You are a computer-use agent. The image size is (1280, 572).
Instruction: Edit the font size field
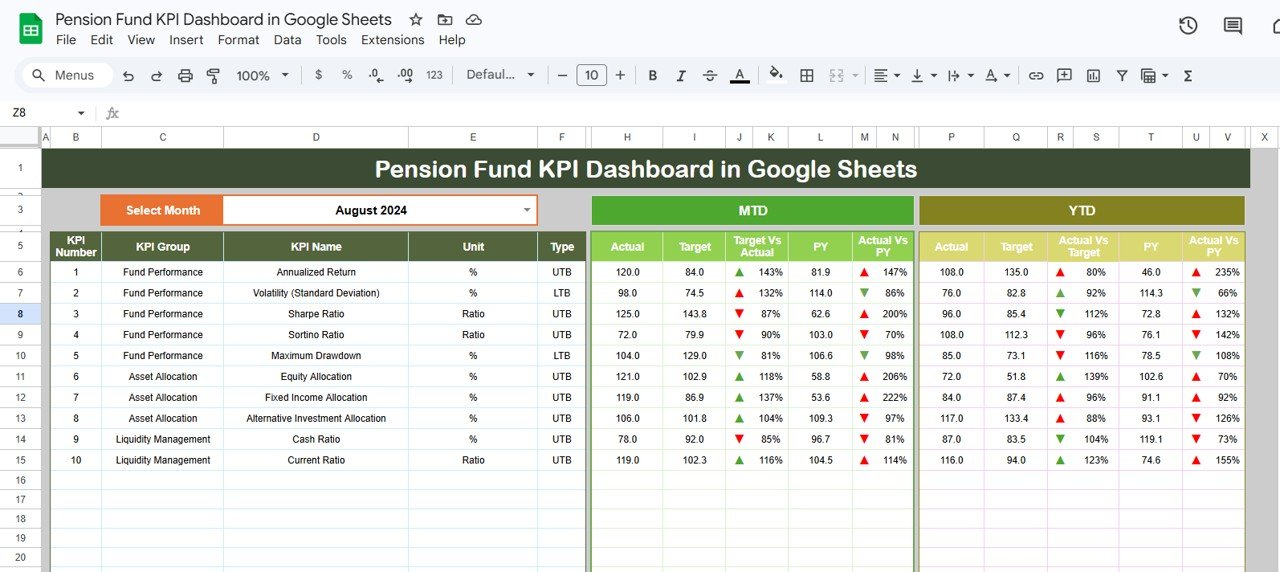(591, 75)
